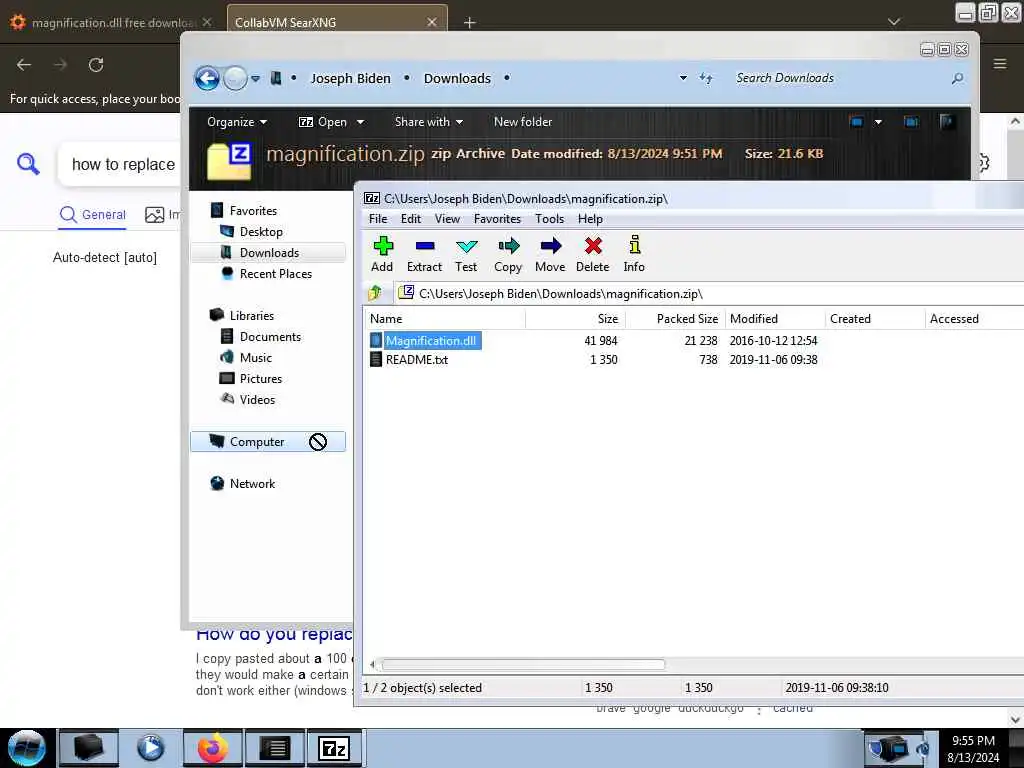Open the 7-Zip taskbar button

click(334, 748)
